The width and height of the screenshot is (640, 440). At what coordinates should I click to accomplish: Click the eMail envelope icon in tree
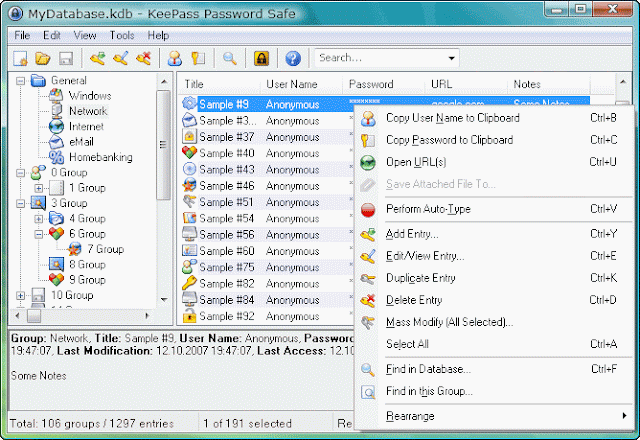click(56, 142)
